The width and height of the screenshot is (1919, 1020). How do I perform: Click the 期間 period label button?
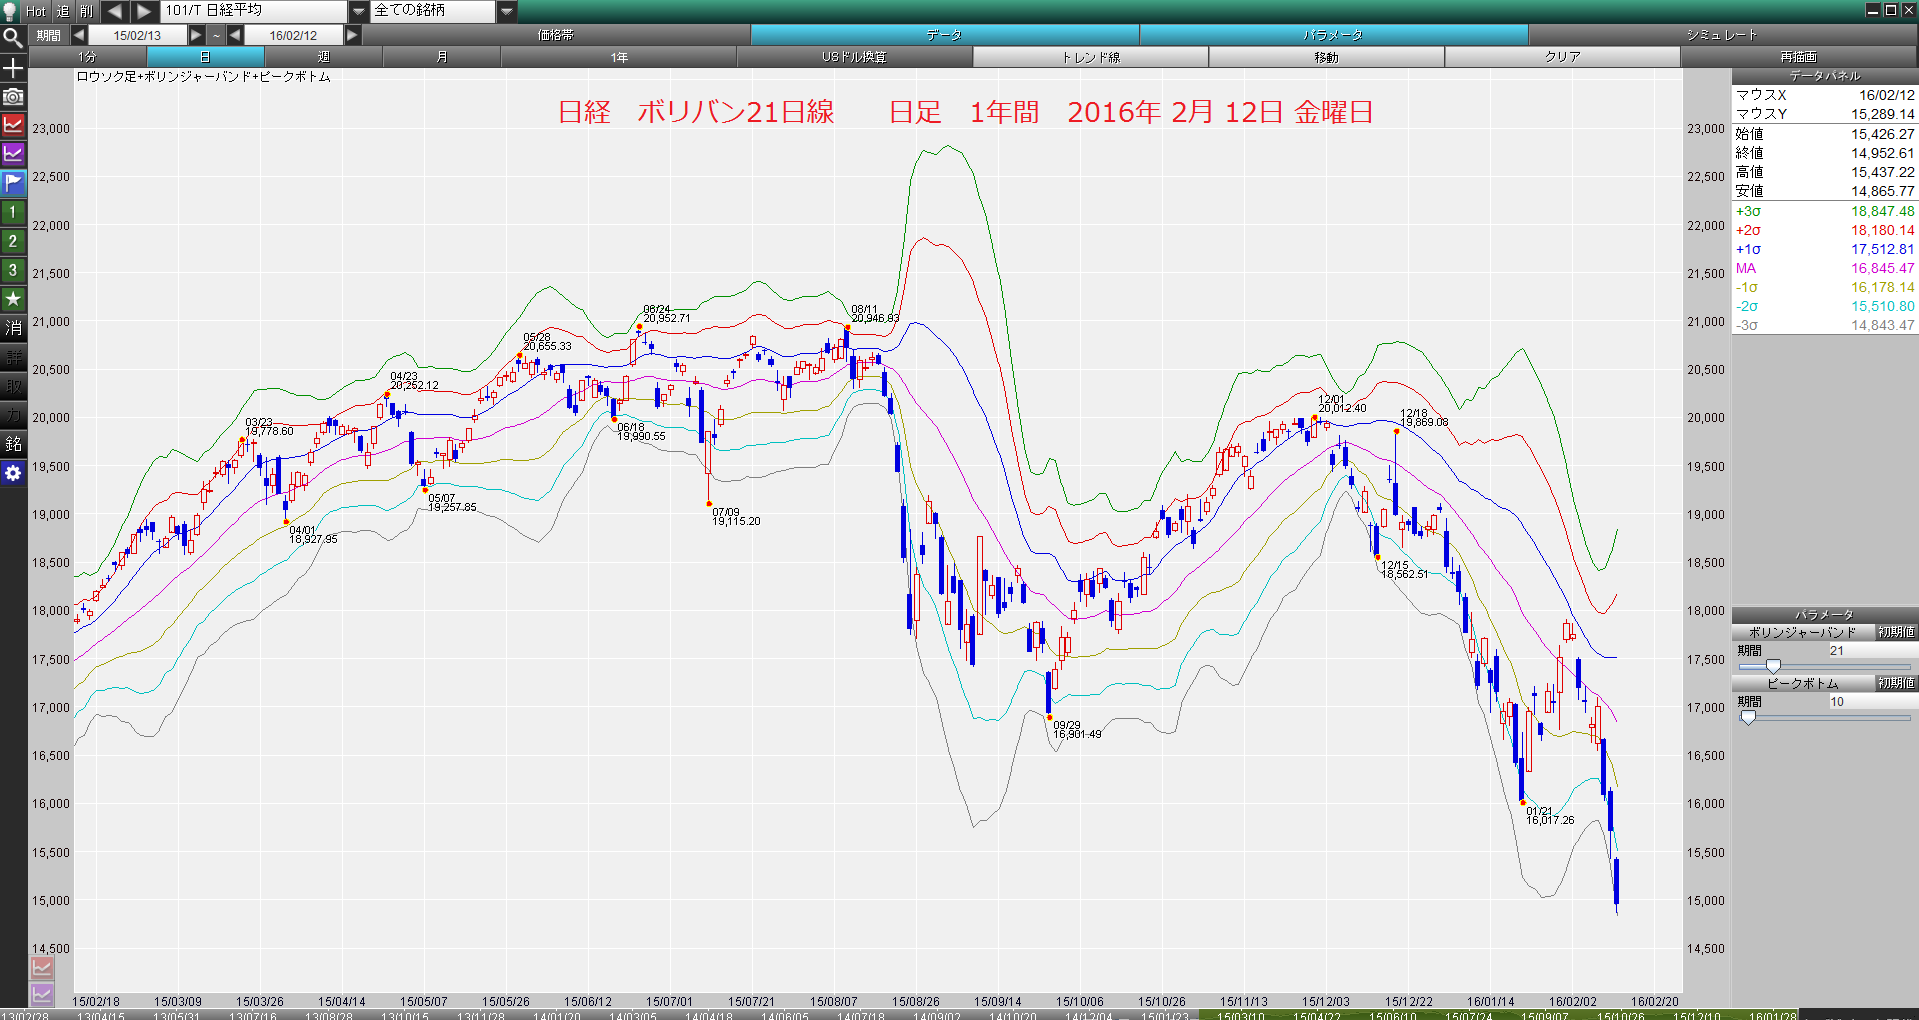click(49, 35)
